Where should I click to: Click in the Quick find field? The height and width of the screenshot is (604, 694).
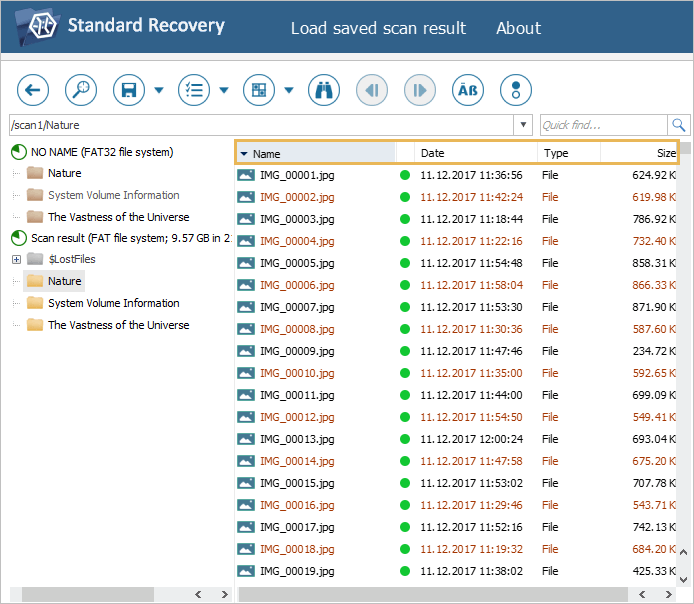click(x=603, y=125)
